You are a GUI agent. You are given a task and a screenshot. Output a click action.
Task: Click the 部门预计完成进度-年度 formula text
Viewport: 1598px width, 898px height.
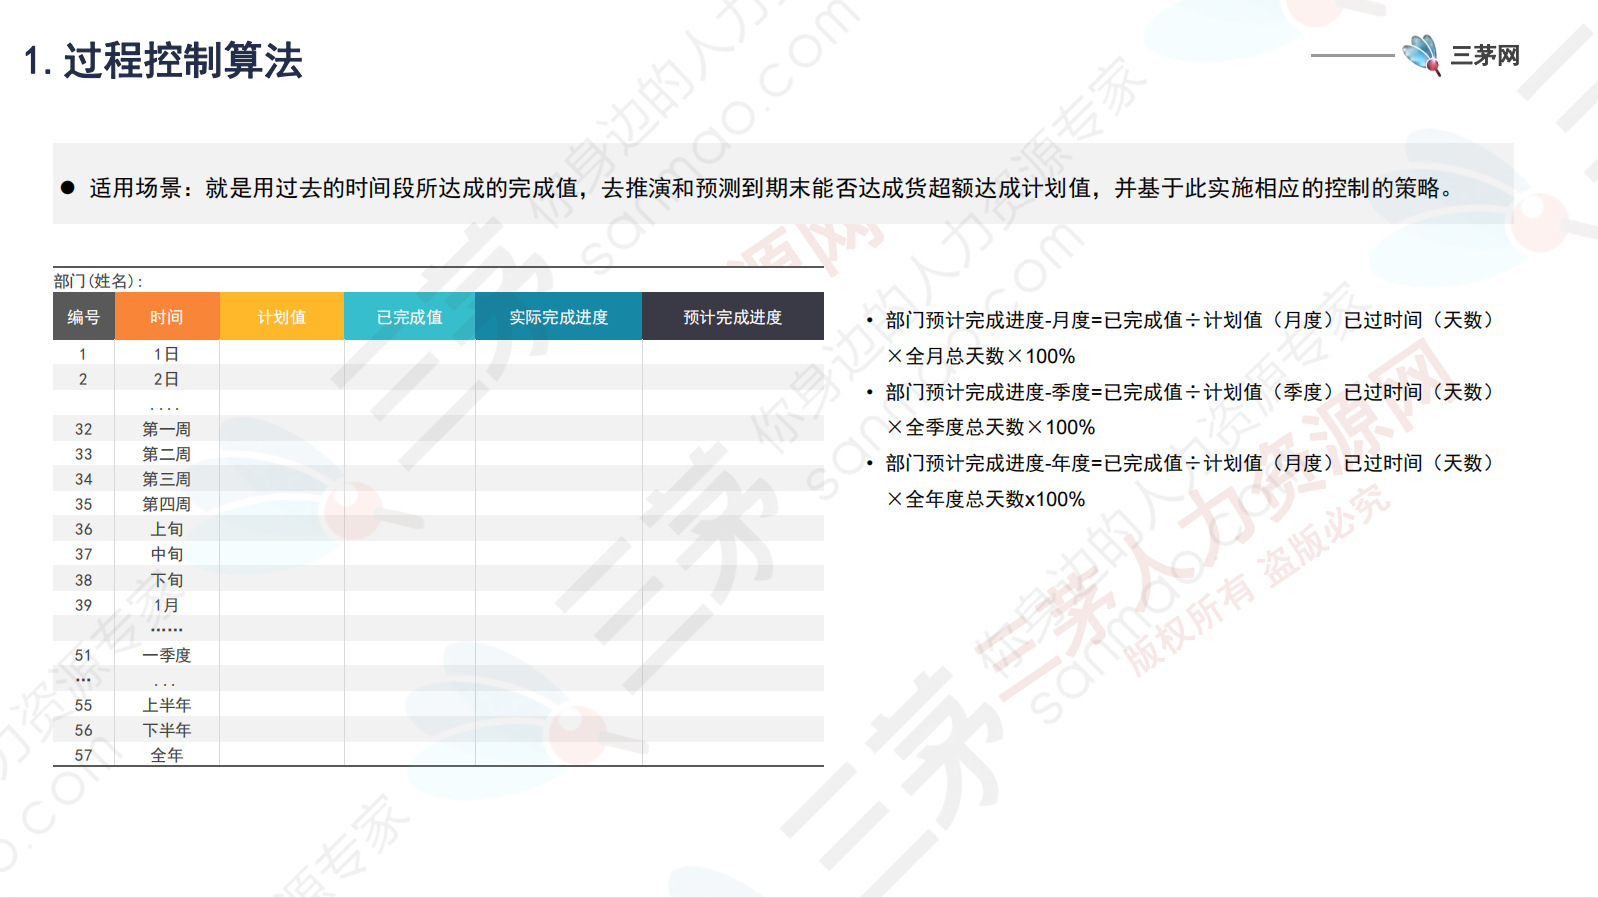1188,463
